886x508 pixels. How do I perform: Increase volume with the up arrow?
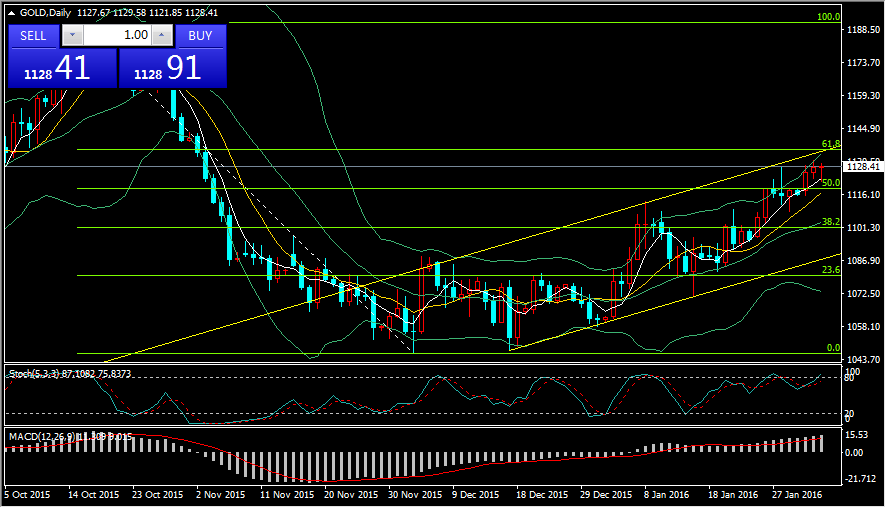[x=163, y=35]
